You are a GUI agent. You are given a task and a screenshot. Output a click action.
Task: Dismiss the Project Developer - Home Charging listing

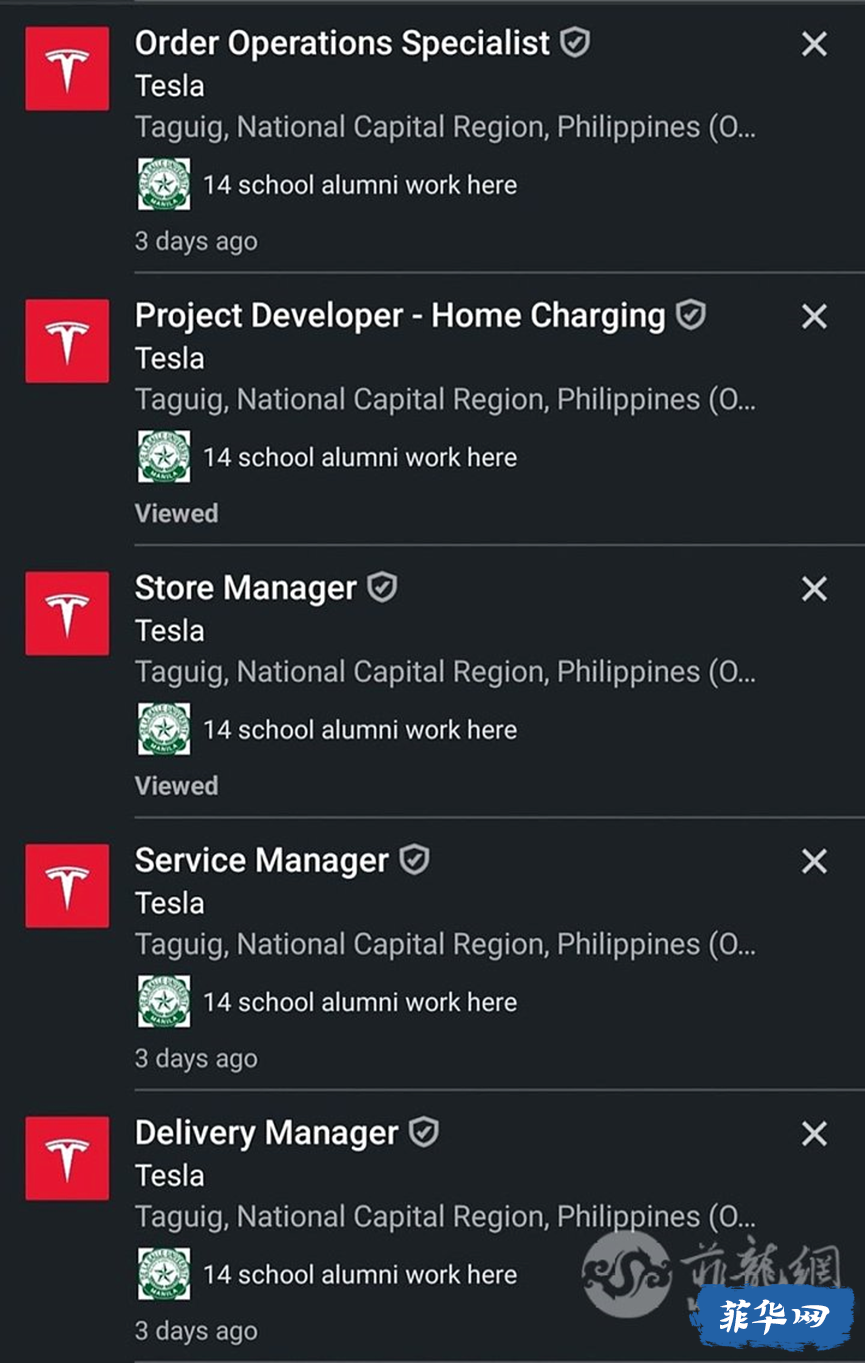[814, 317]
